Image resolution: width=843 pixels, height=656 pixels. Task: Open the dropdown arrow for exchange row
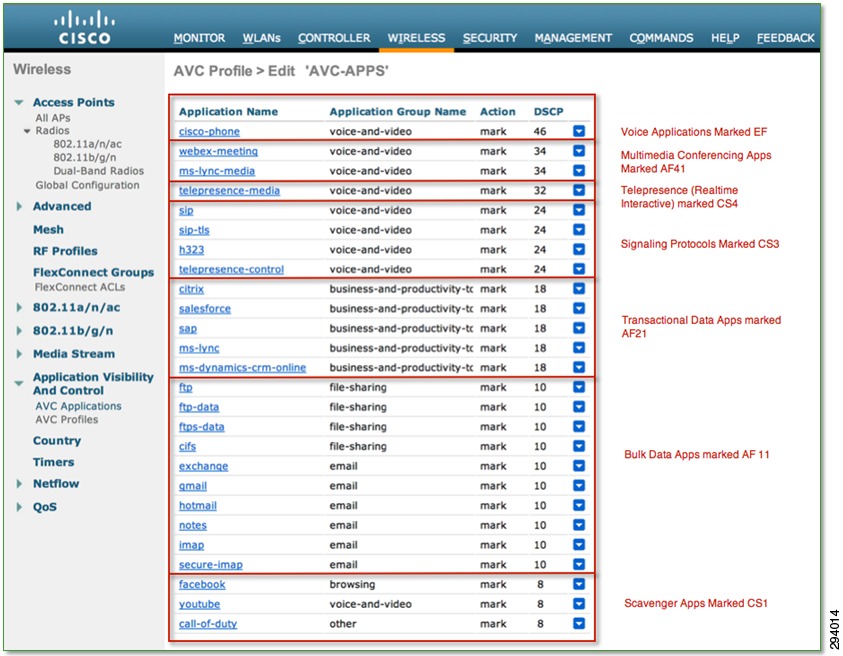(579, 466)
